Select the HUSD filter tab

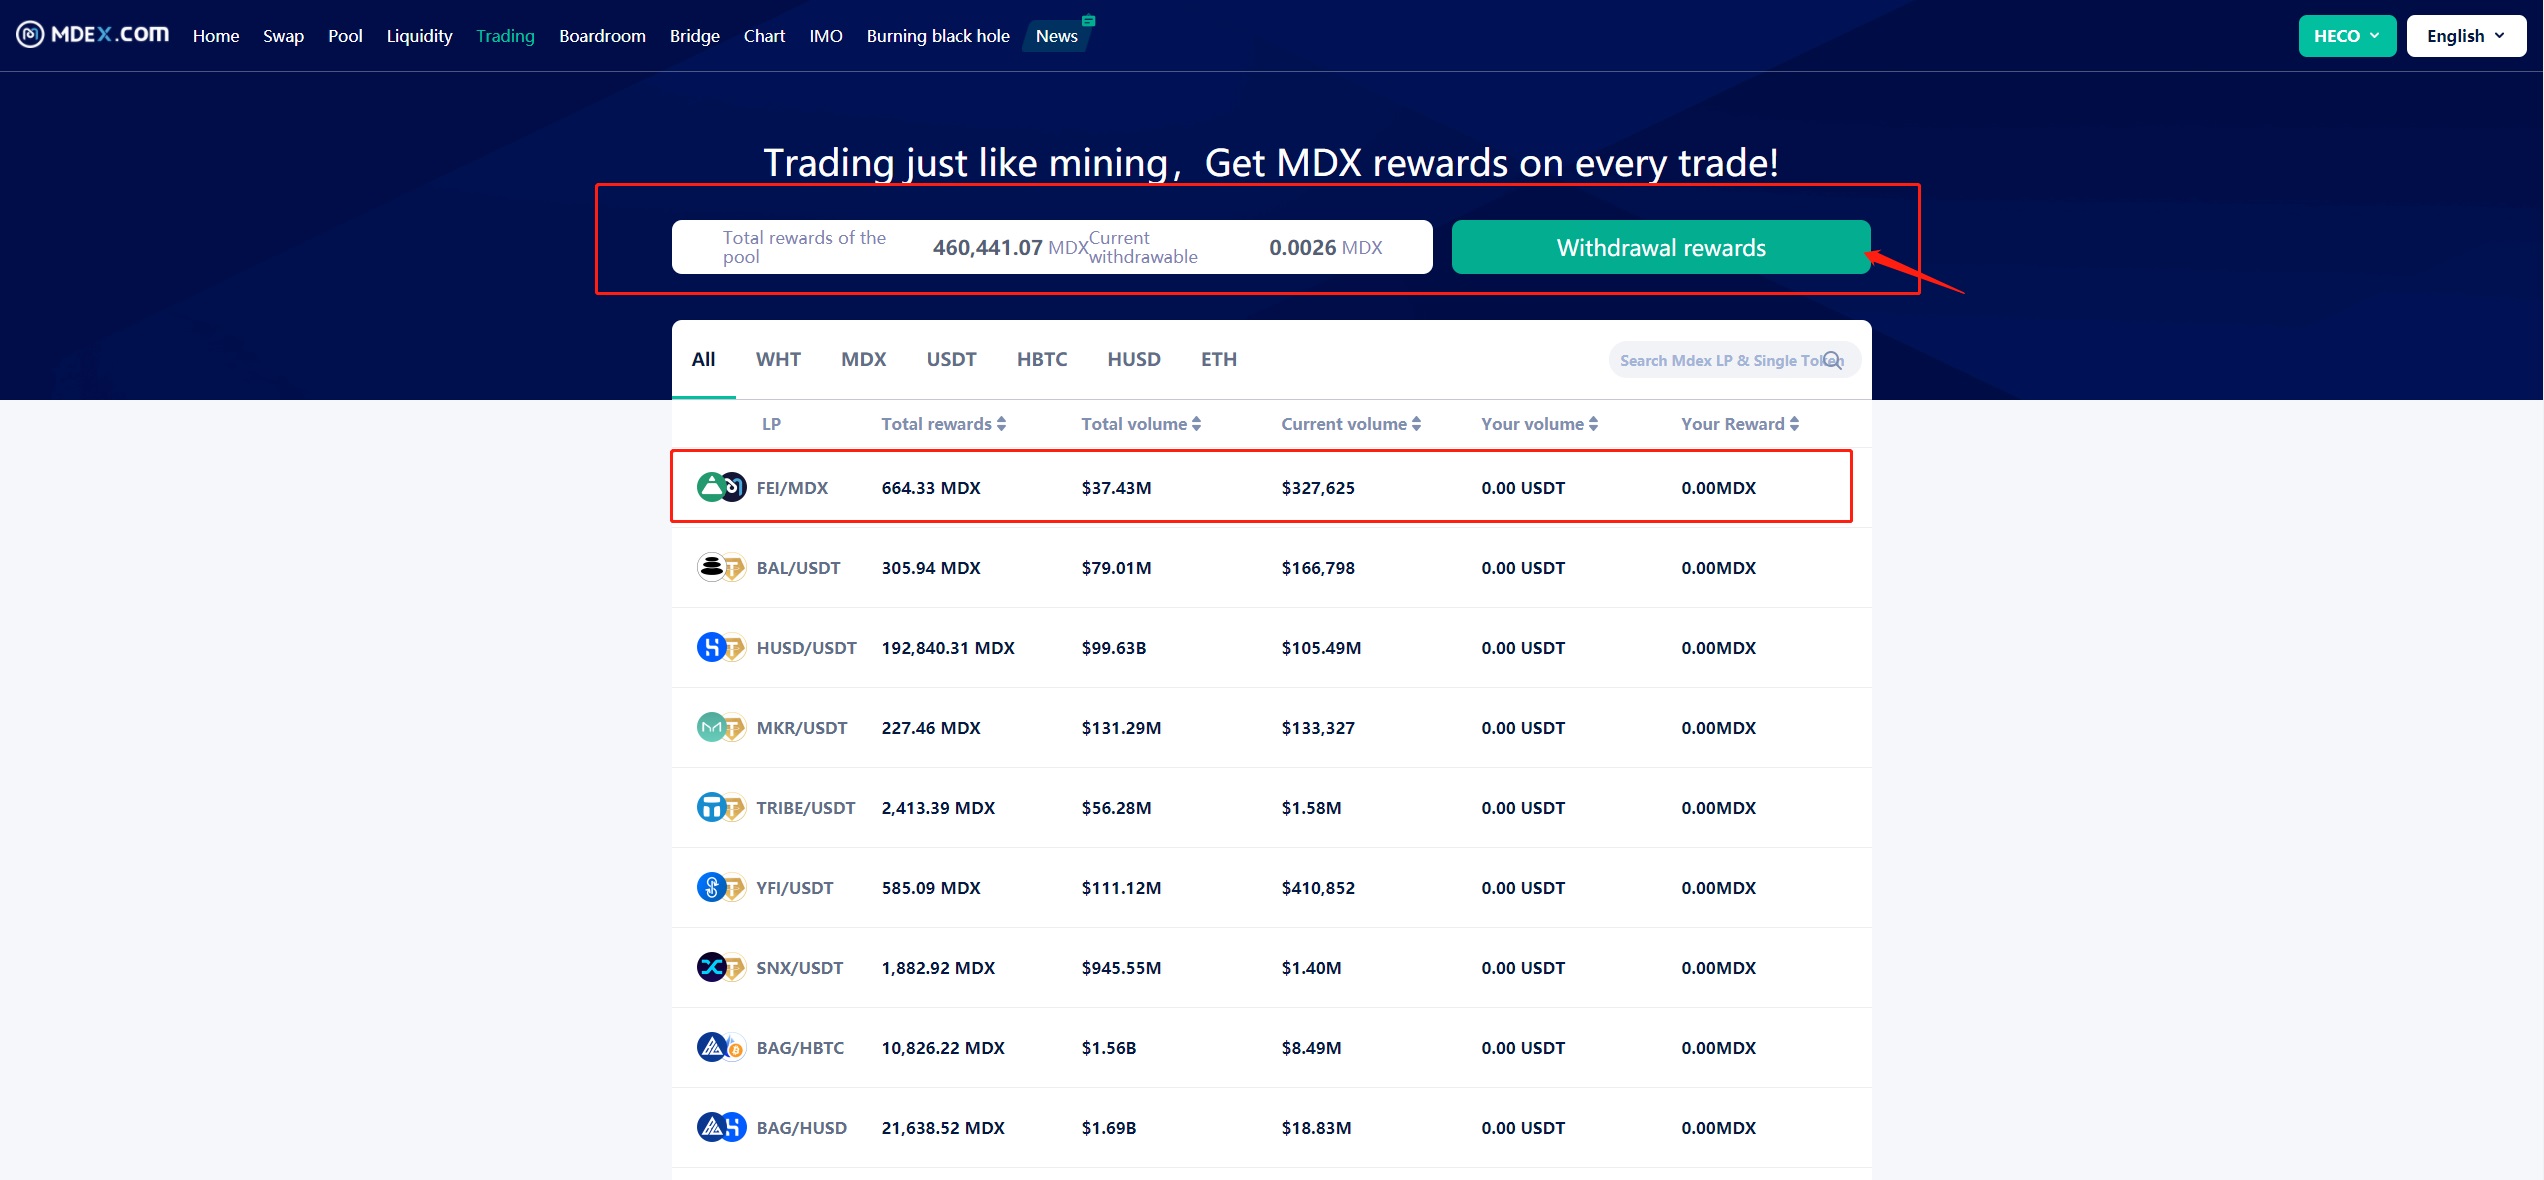coord(1134,359)
